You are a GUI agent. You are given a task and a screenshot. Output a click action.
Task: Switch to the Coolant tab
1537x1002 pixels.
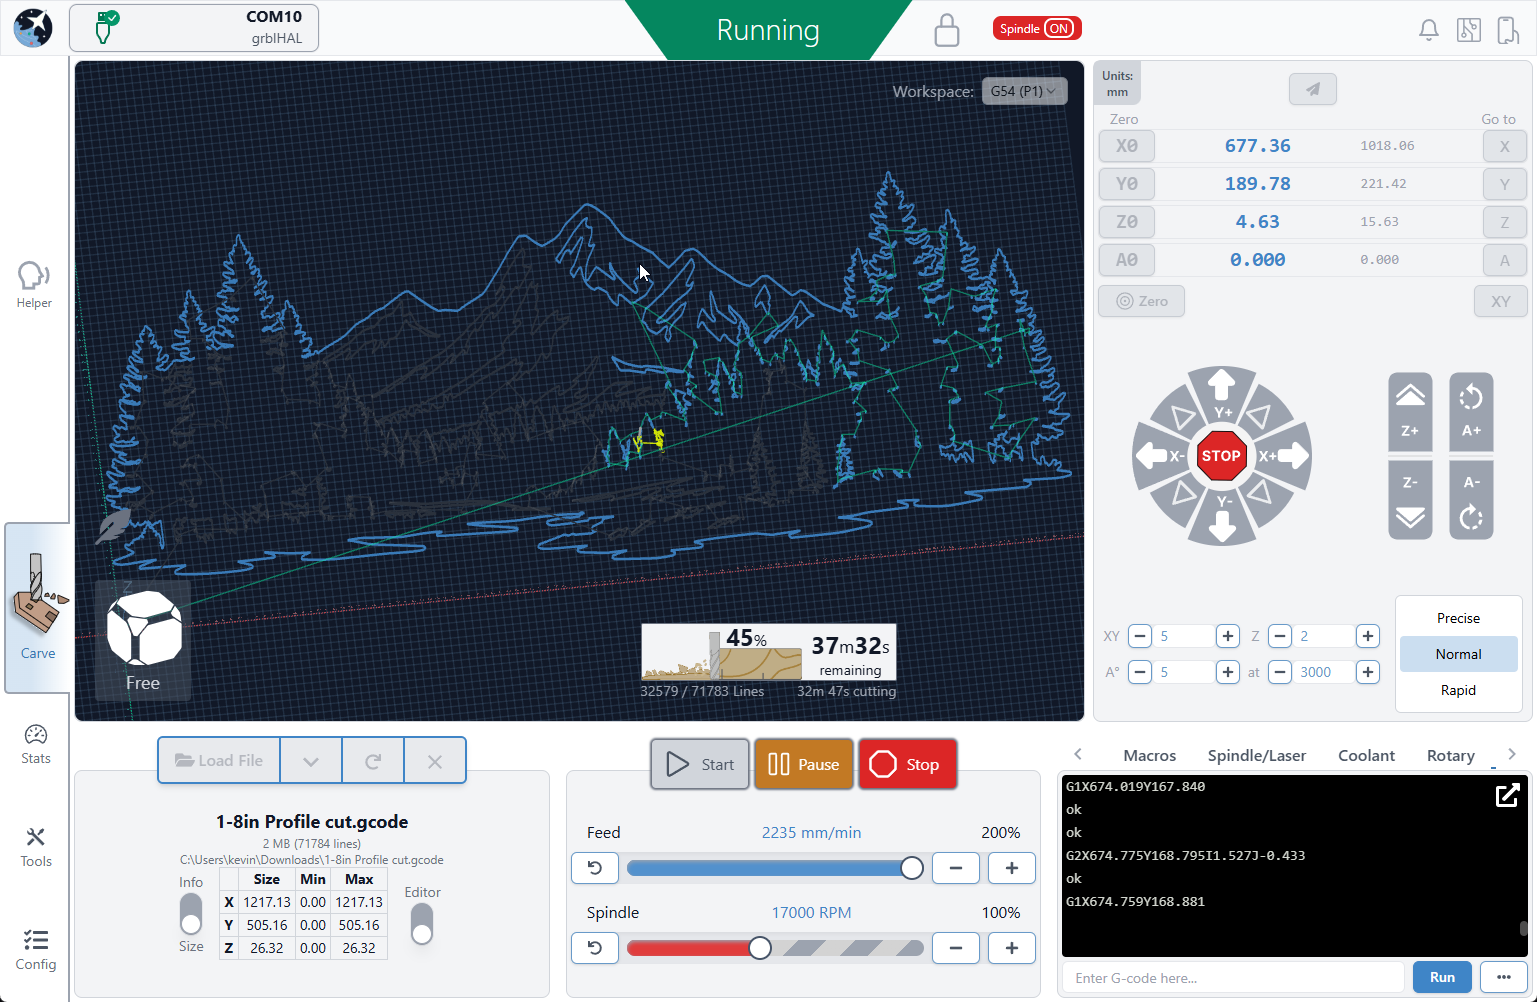1366,755
